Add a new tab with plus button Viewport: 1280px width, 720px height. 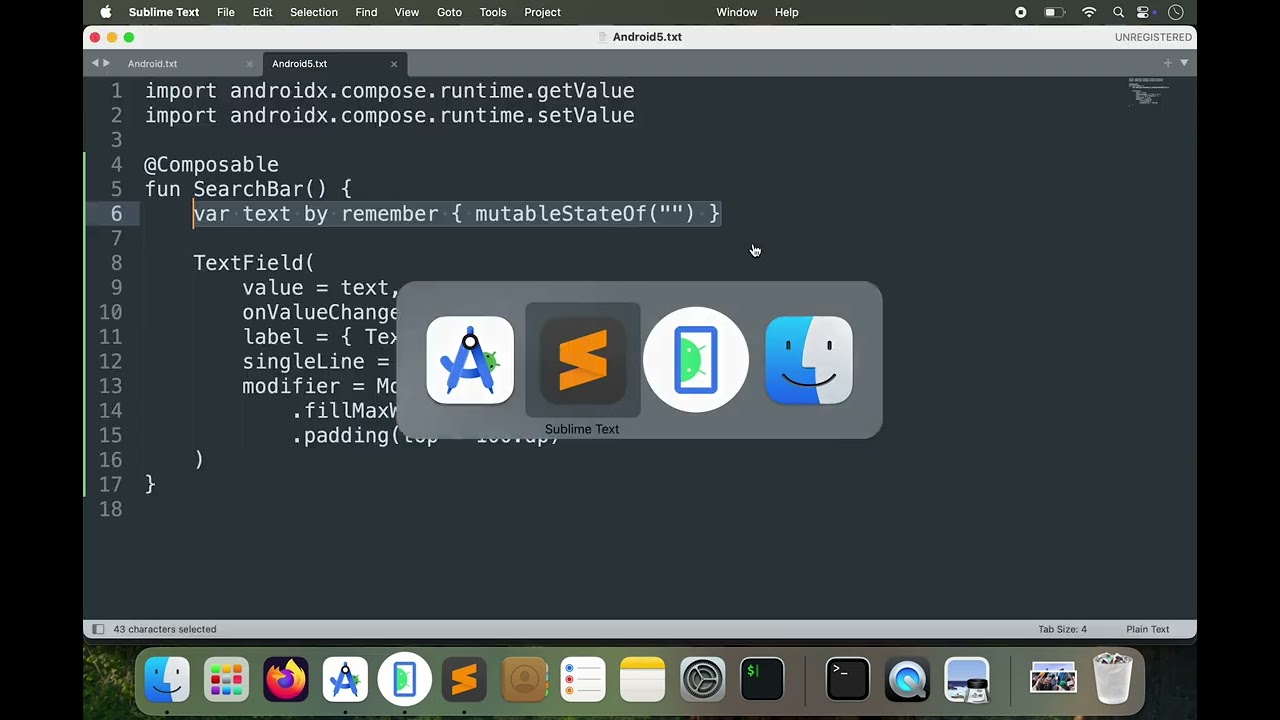click(x=1167, y=63)
